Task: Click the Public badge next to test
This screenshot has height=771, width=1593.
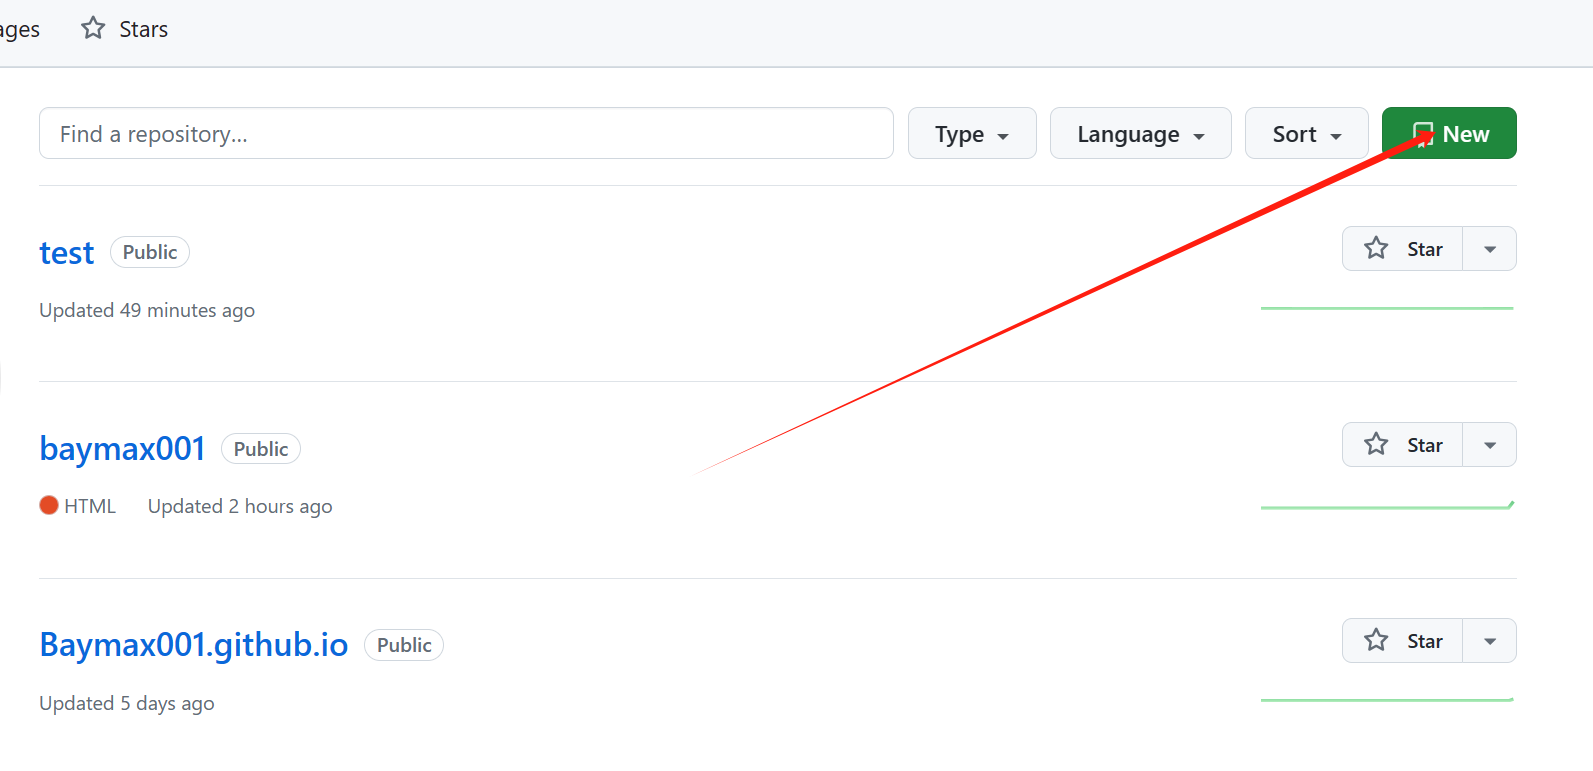Action: [x=150, y=252]
